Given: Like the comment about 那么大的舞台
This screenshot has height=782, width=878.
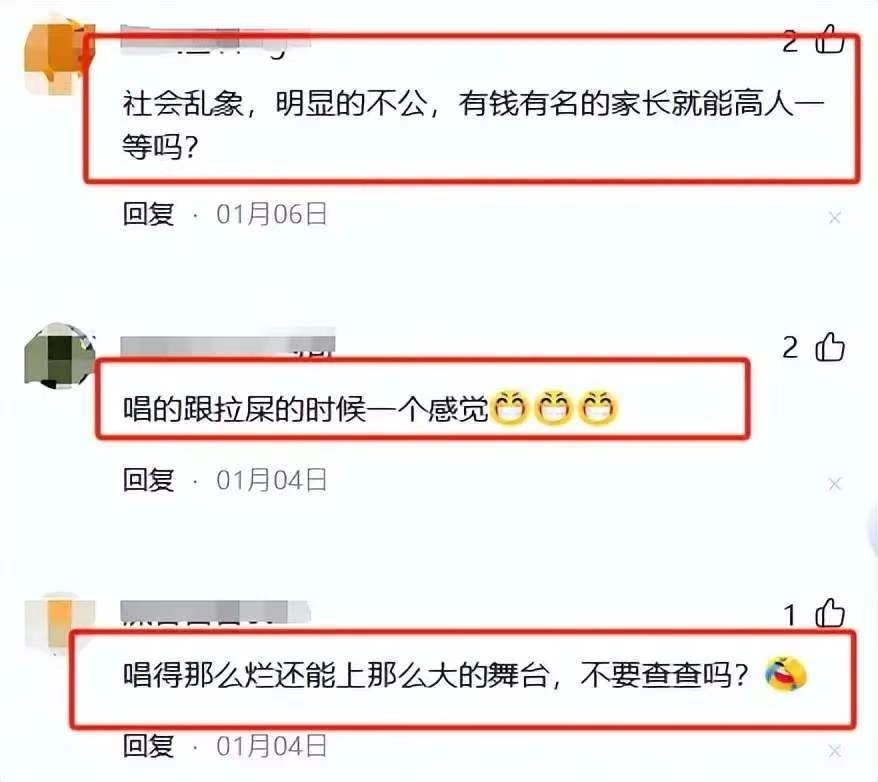Looking at the screenshot, I should 830,614.
